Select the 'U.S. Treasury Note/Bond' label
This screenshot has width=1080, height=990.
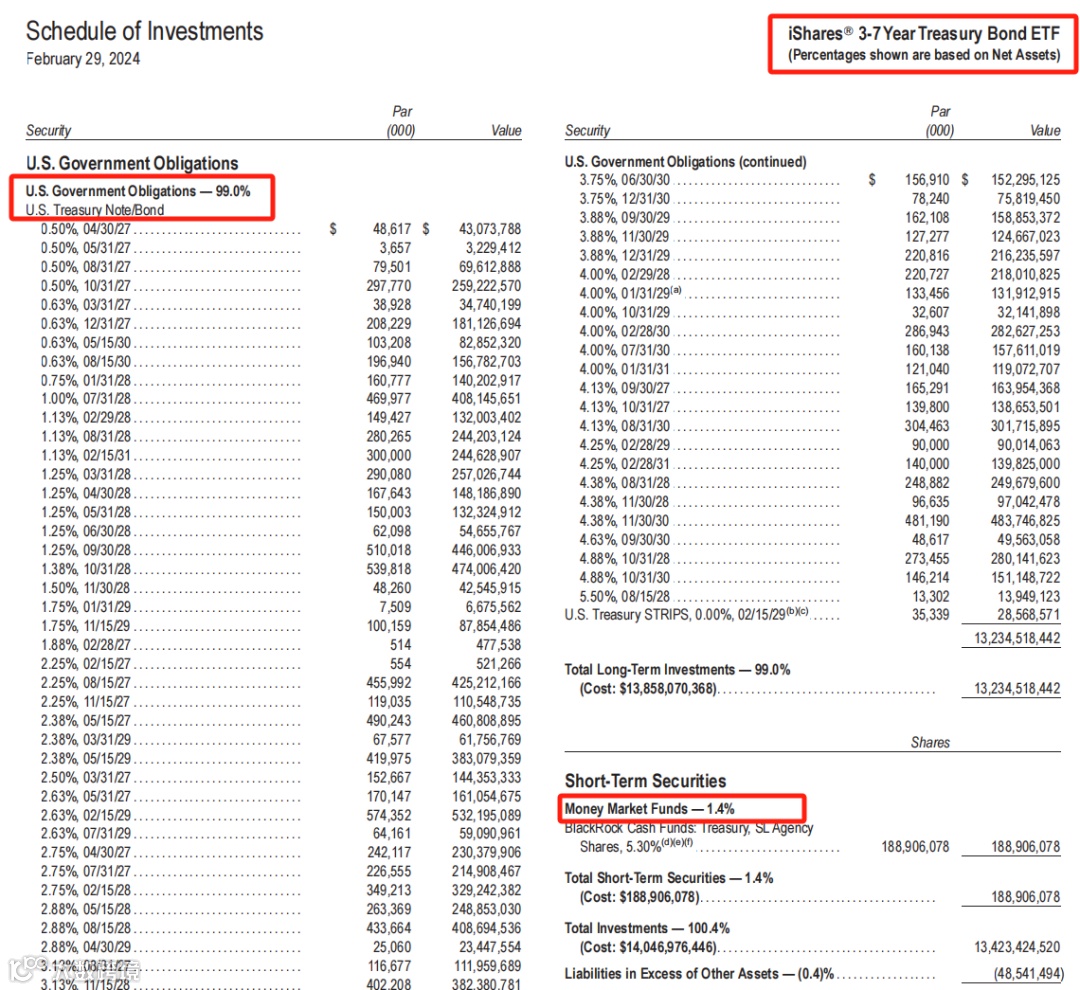click(95, 209)
